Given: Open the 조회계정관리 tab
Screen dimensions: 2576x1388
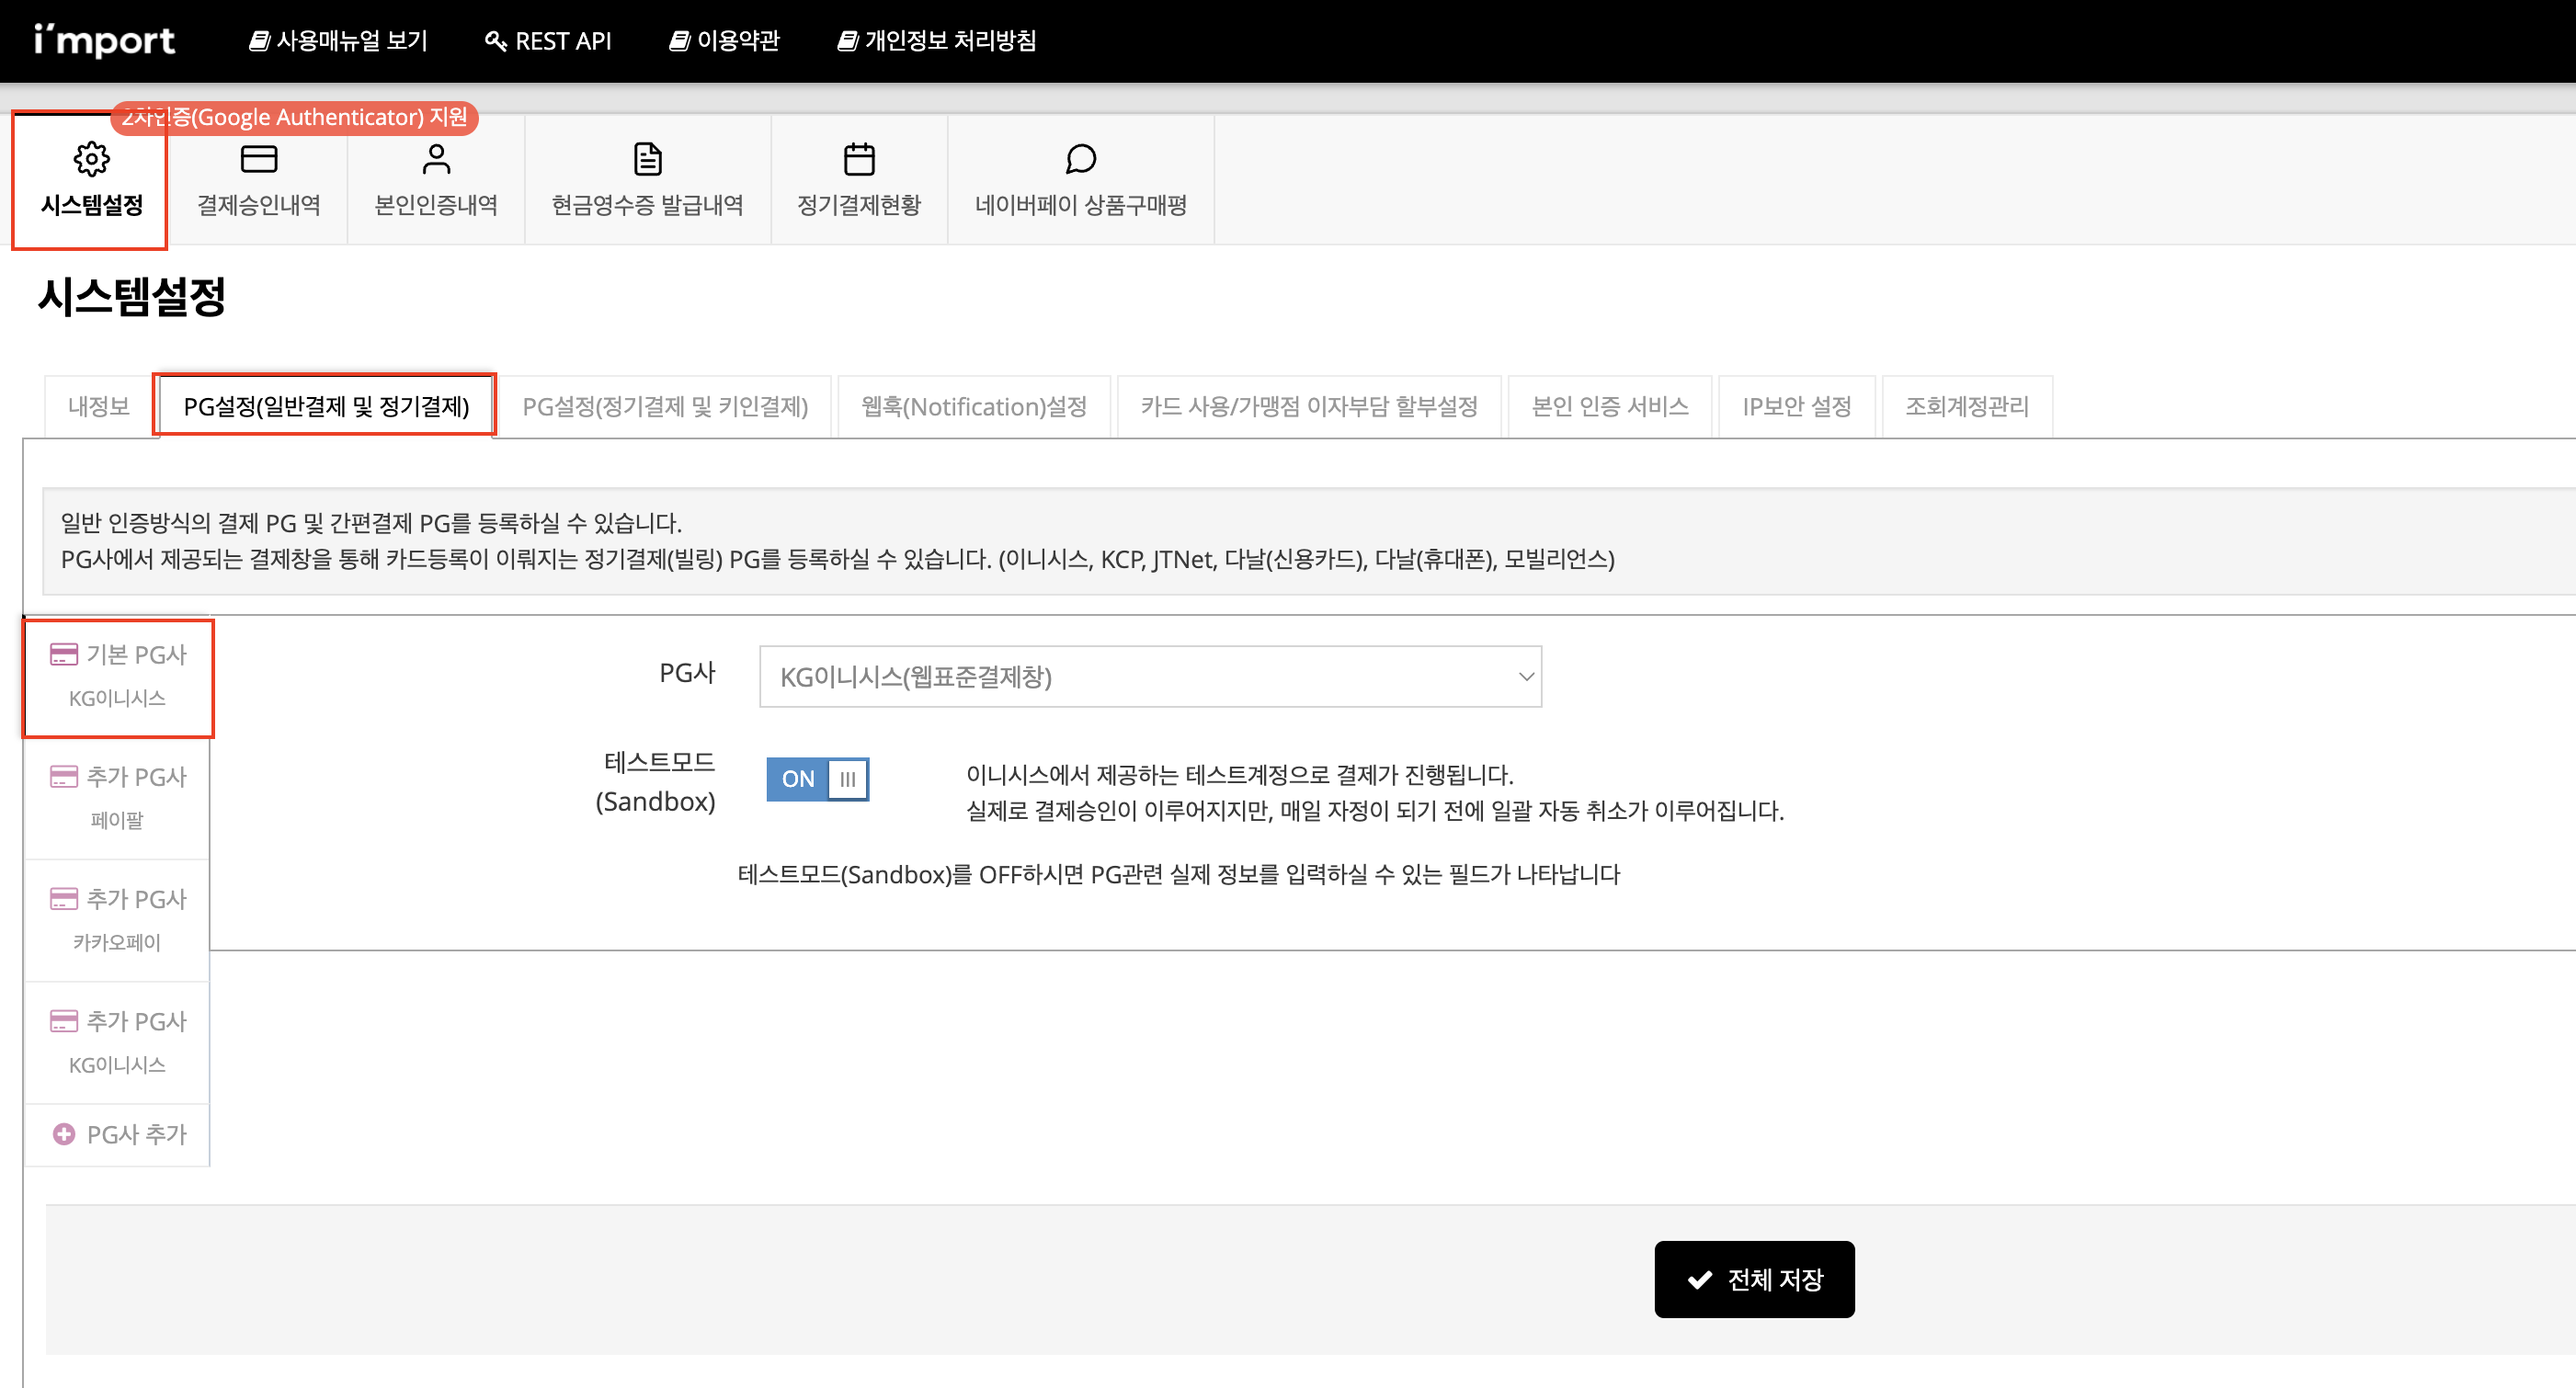Looking at the screenshot, I should click(1967, 406).
